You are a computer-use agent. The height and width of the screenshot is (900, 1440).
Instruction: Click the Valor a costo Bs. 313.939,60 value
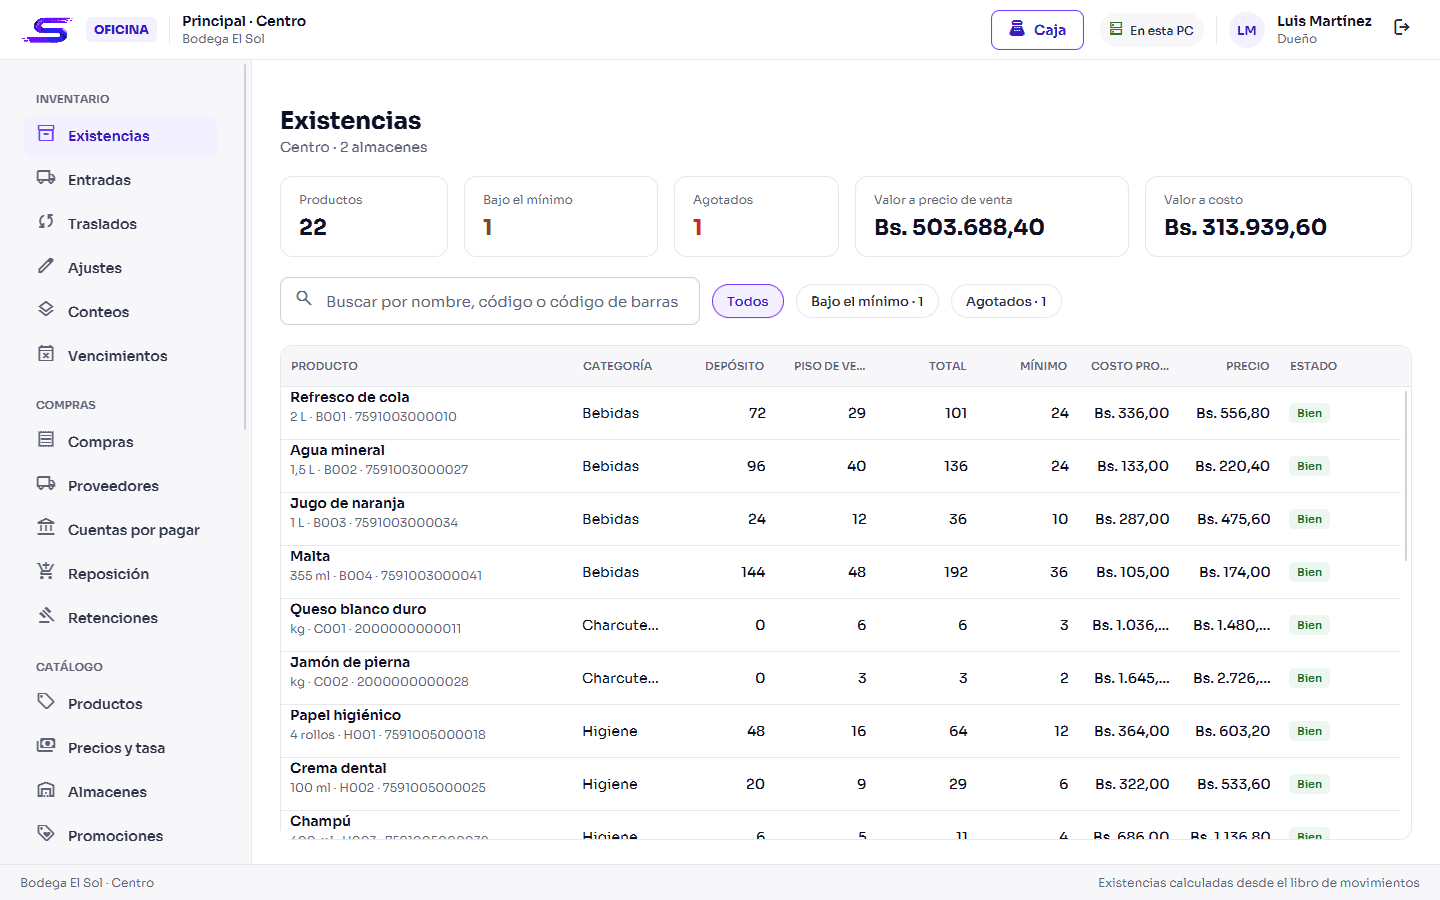coord(1245,227)
